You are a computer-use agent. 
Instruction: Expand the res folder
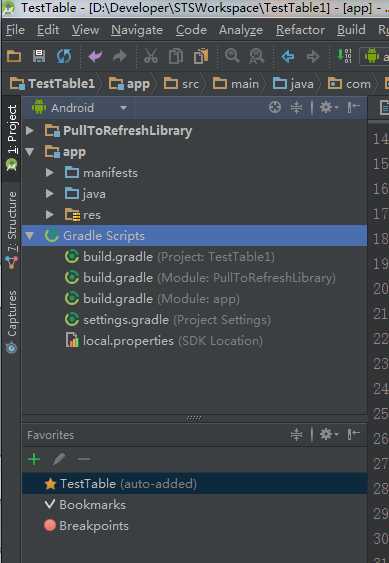click(50, 215)
